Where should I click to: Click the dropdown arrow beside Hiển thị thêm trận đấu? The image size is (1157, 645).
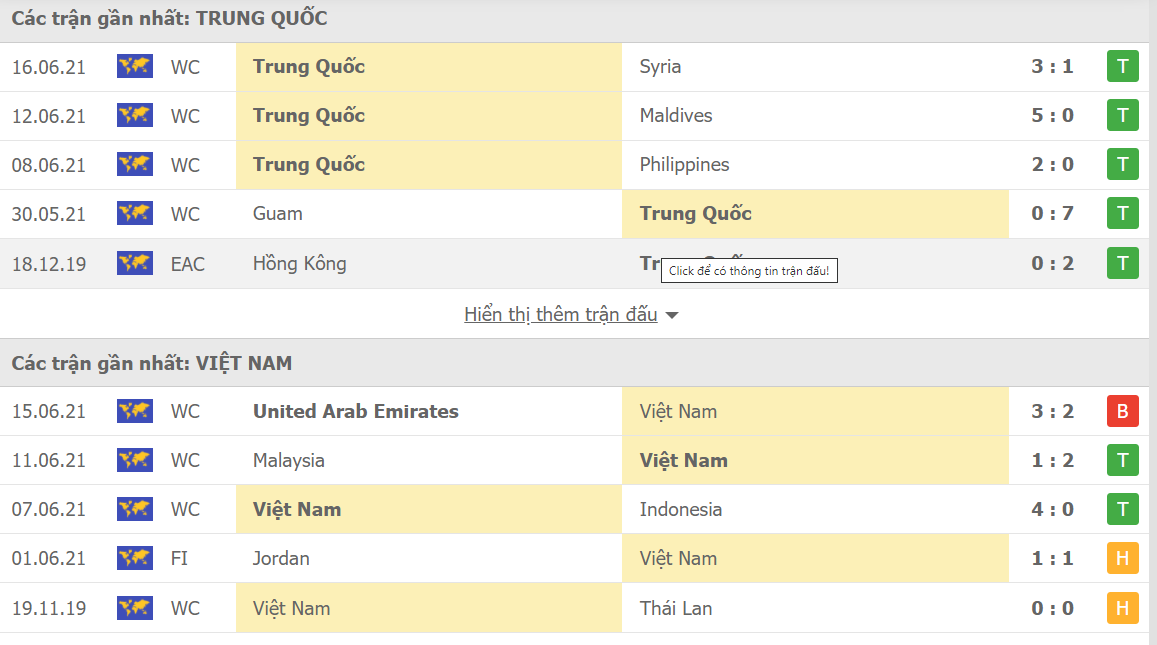[672, 316]
